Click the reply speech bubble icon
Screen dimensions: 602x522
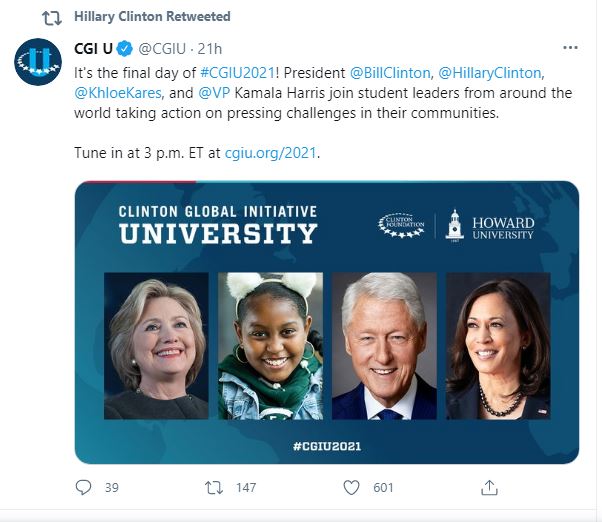click(x=84, y=488)
